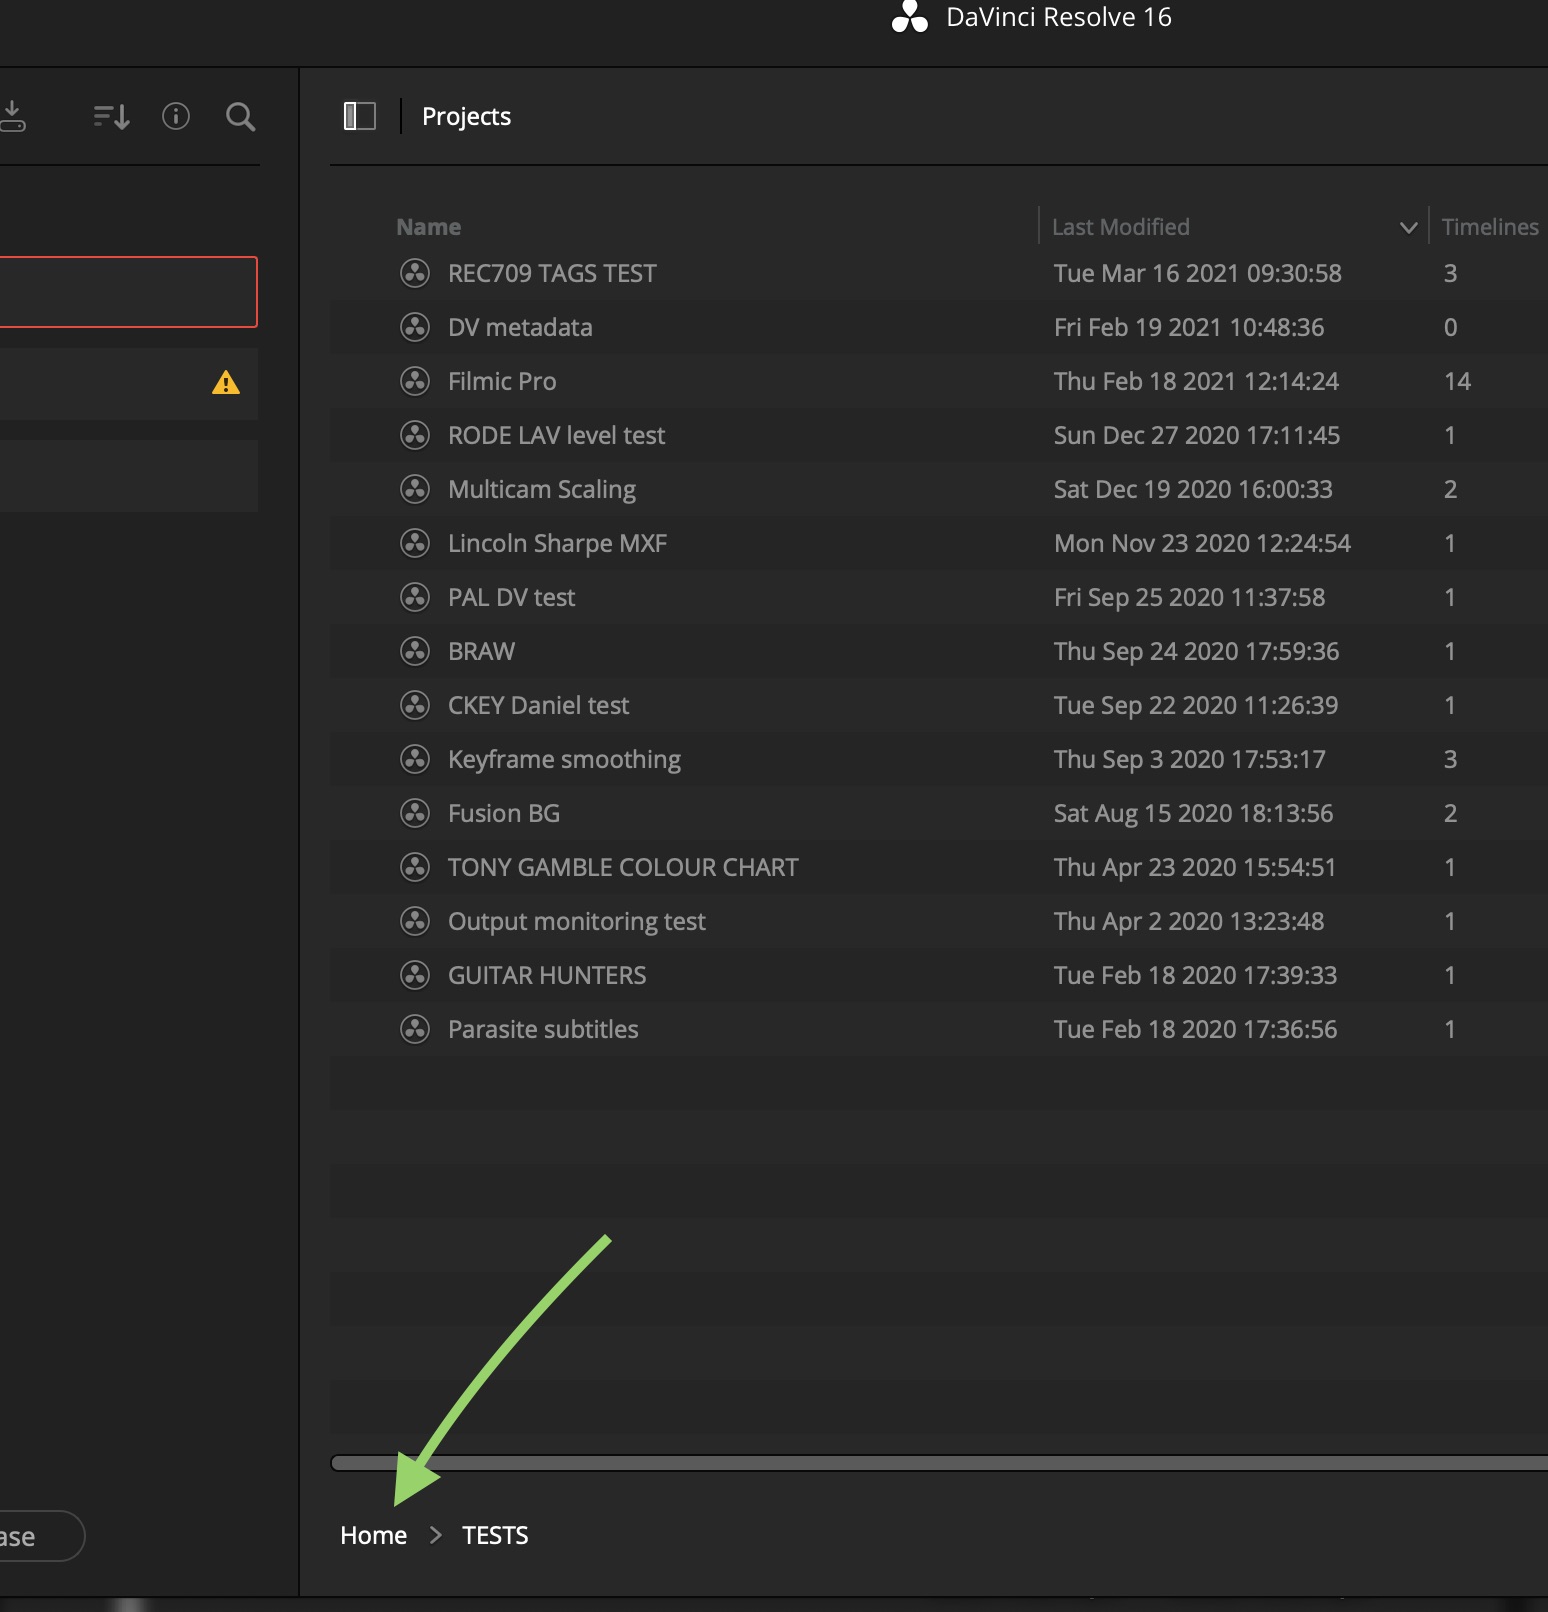
Task: Select project icon for Multicam Scaling
Action: click(x=415, y=489)
